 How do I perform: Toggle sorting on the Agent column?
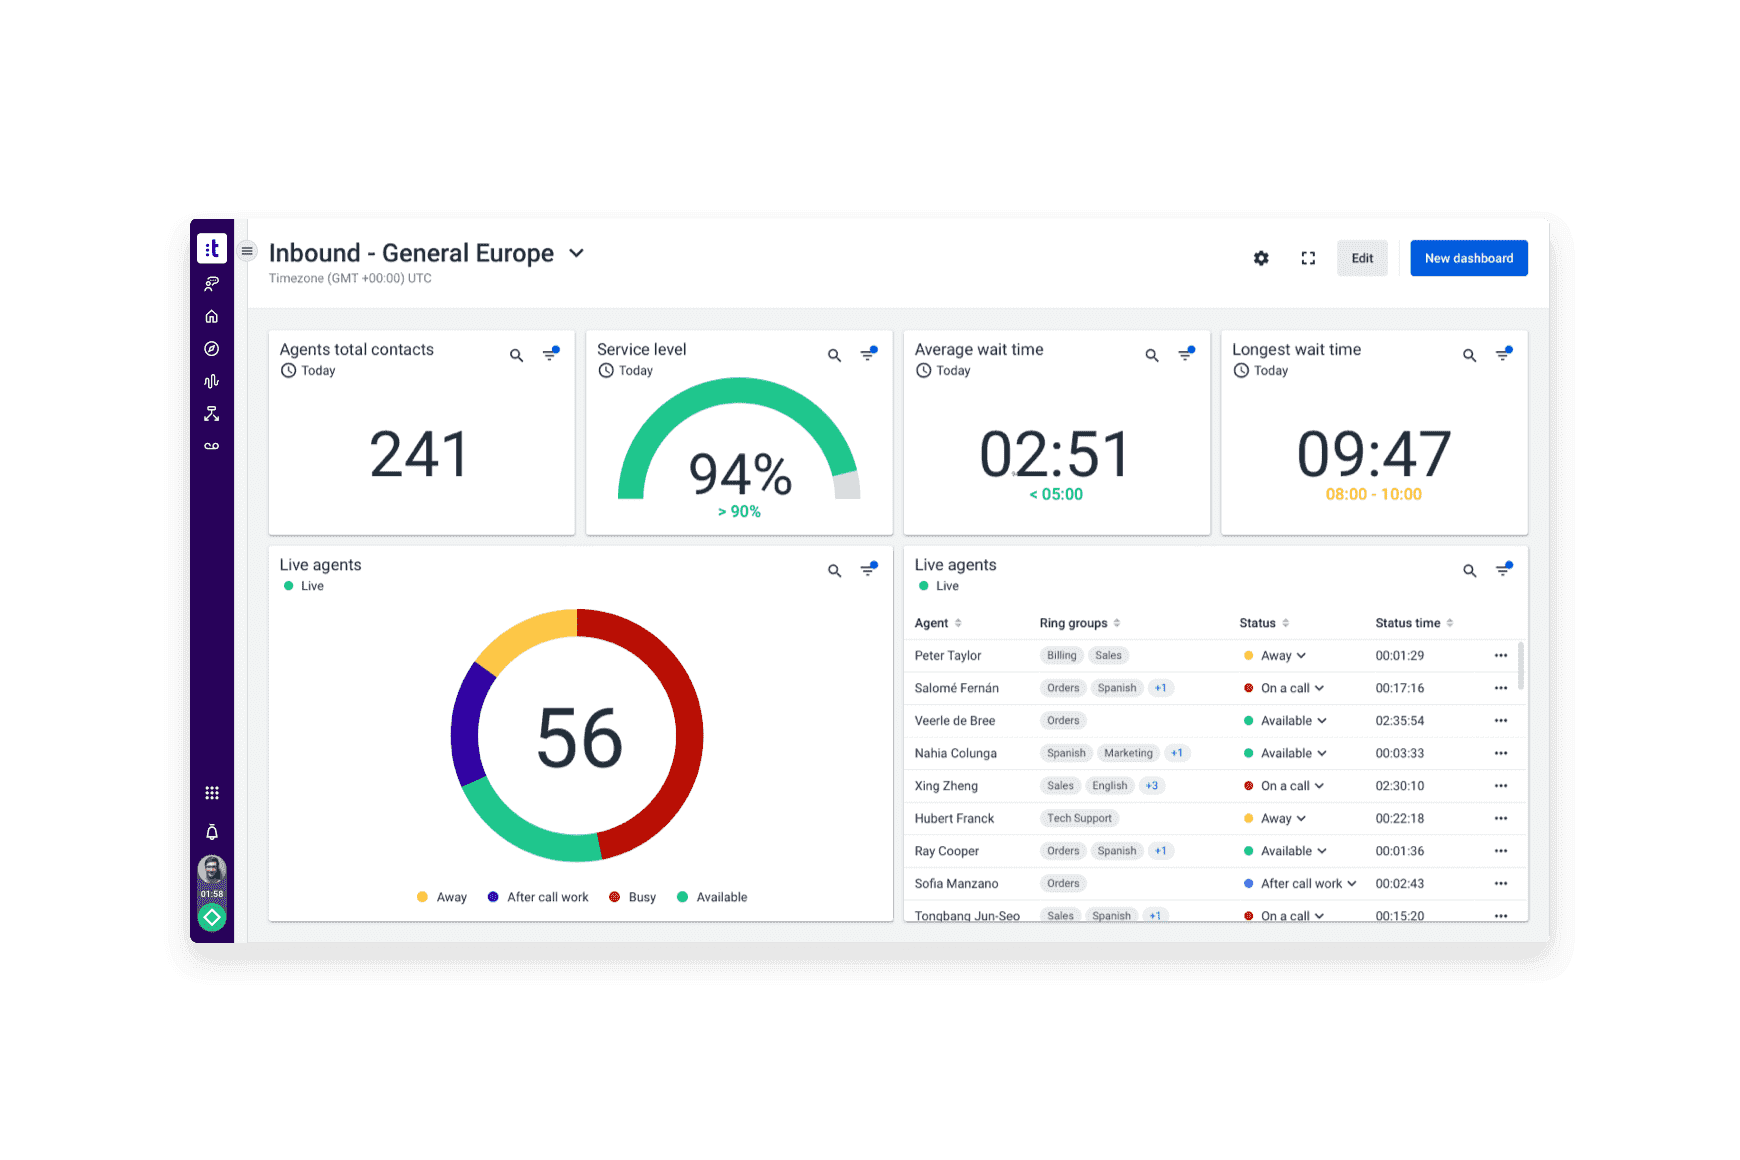[x=959, y=622]
